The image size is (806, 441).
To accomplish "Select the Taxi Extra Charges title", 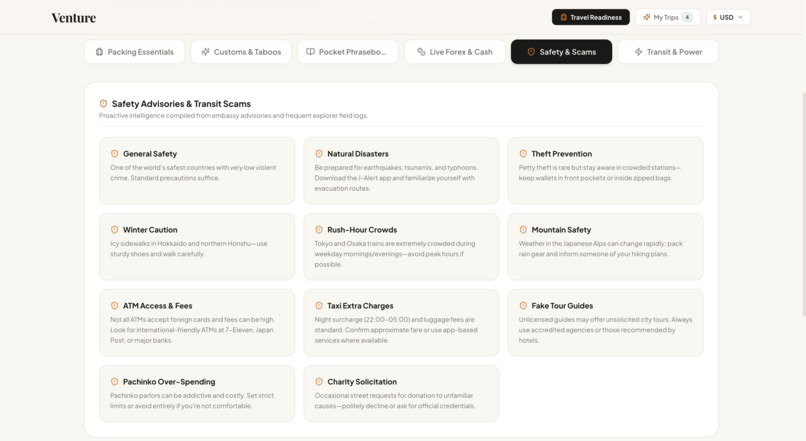I will coord(360,306).
